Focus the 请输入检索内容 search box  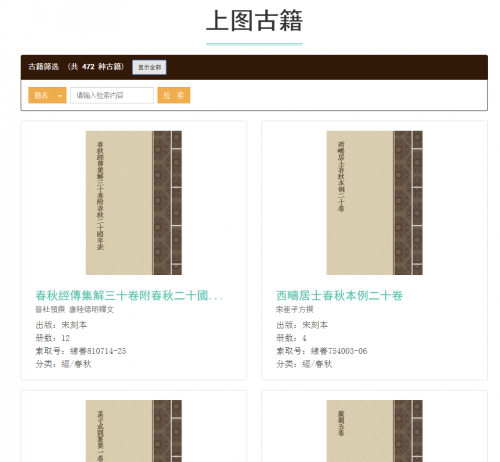pos(112,95)
